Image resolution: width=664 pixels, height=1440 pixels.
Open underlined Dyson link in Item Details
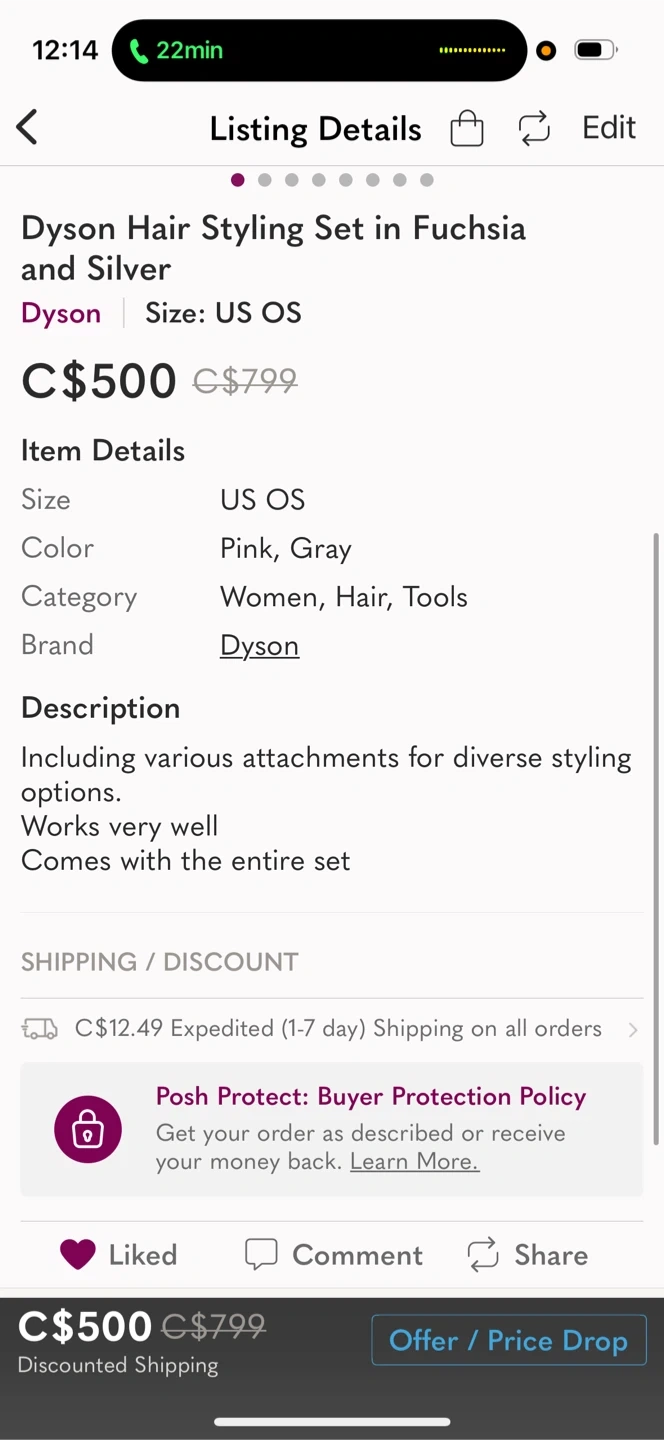(259, 645)
